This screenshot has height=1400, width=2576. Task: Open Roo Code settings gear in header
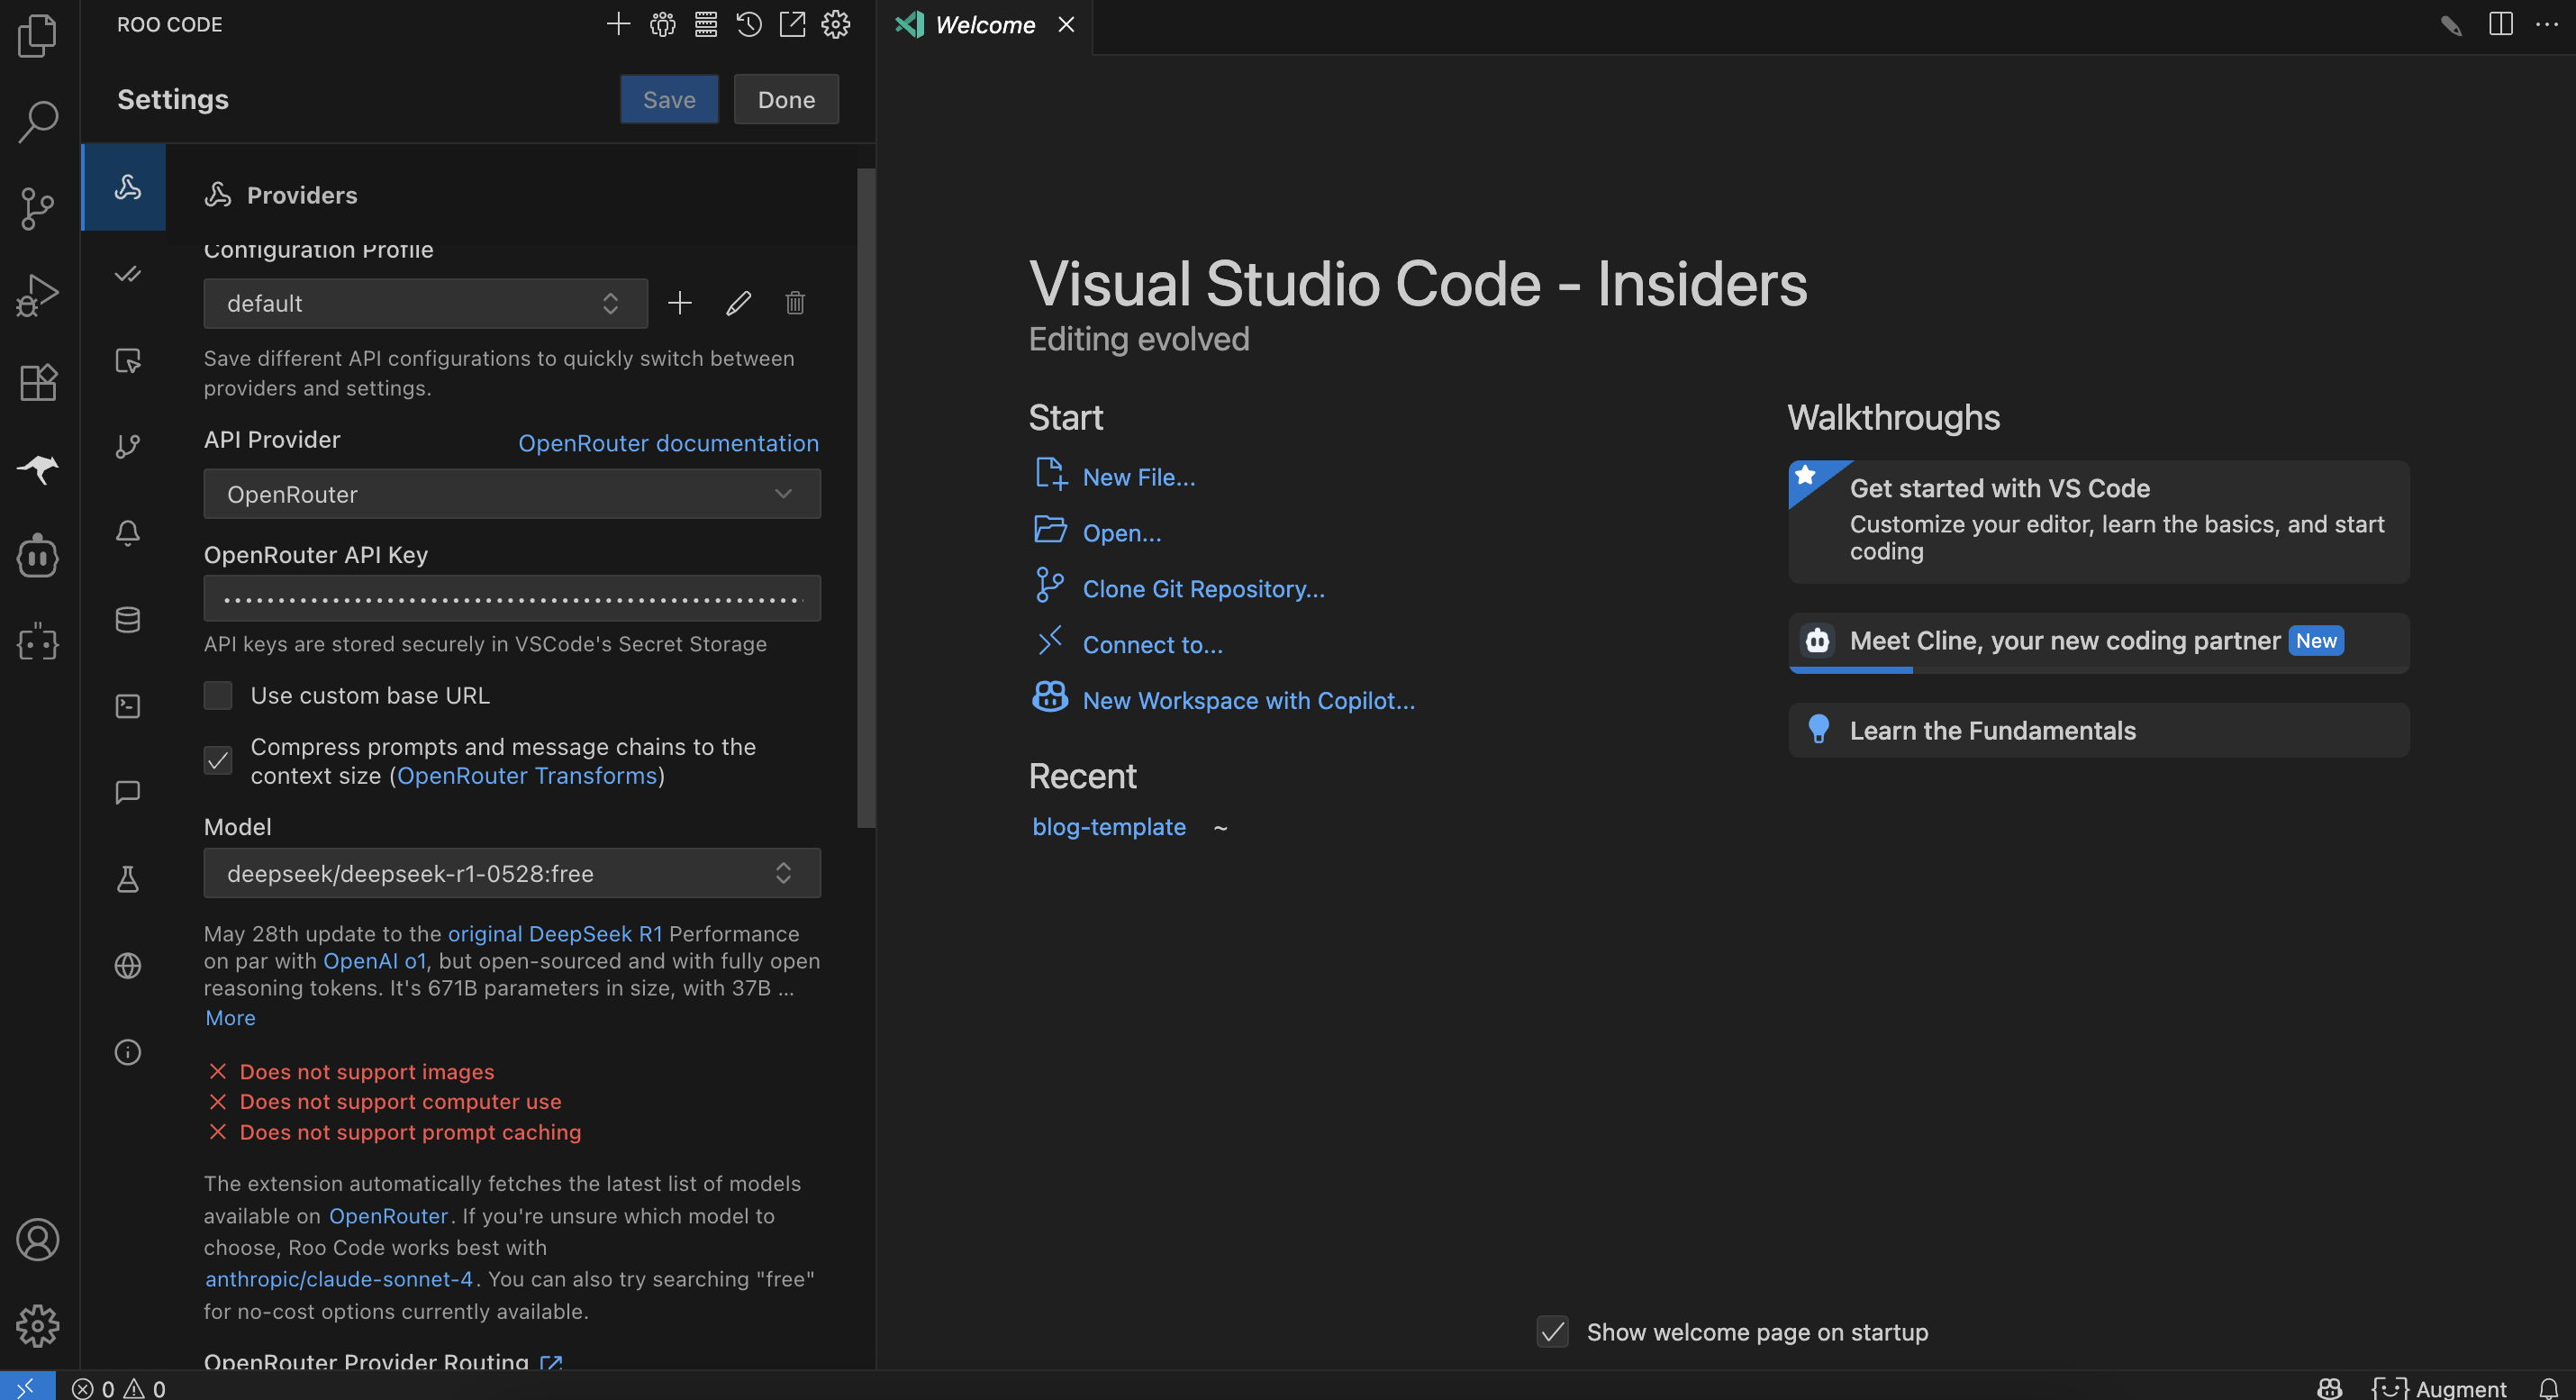tap(836, 24)
